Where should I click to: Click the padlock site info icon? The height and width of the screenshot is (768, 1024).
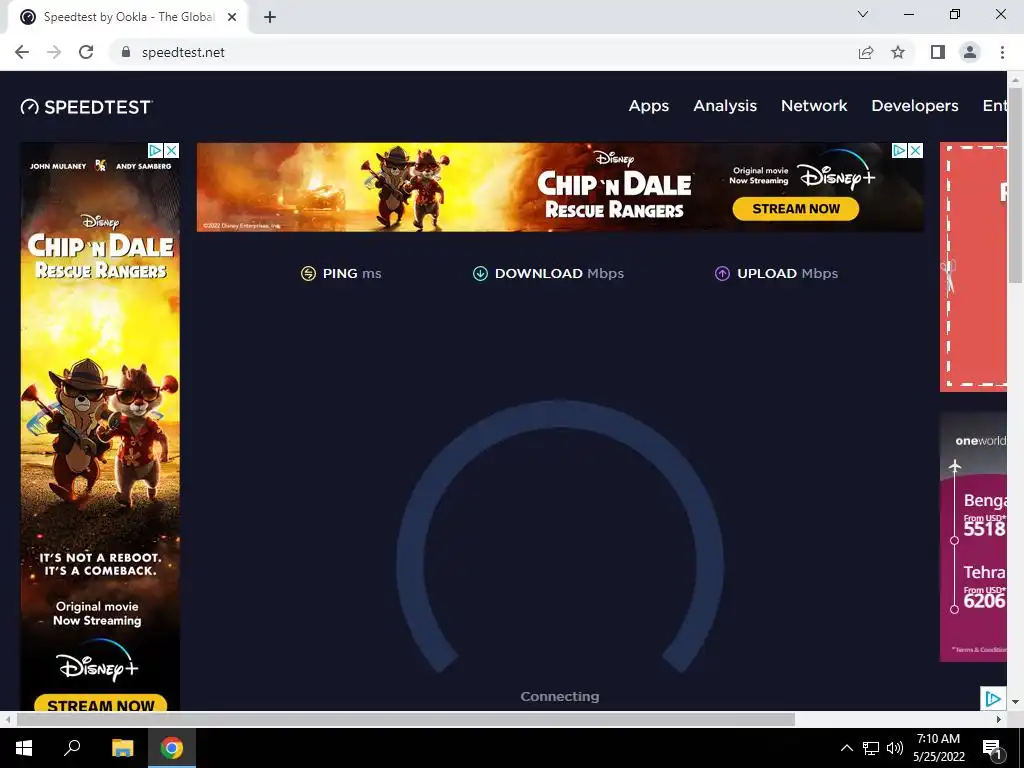coord(126,52)
